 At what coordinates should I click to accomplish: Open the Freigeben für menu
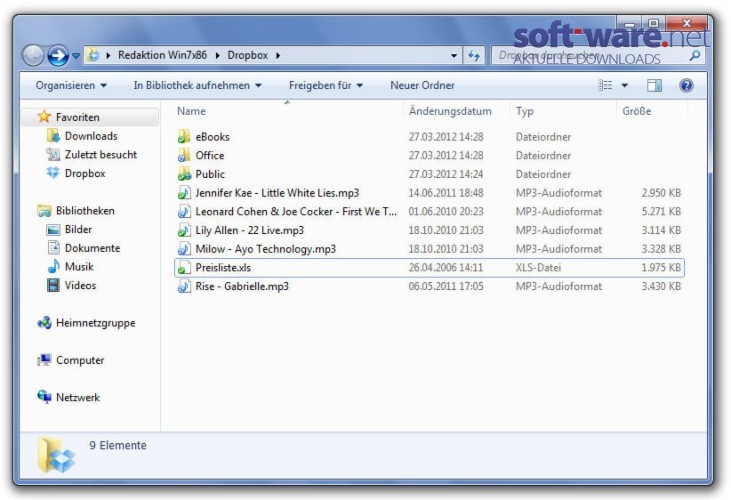click(325, 85)
